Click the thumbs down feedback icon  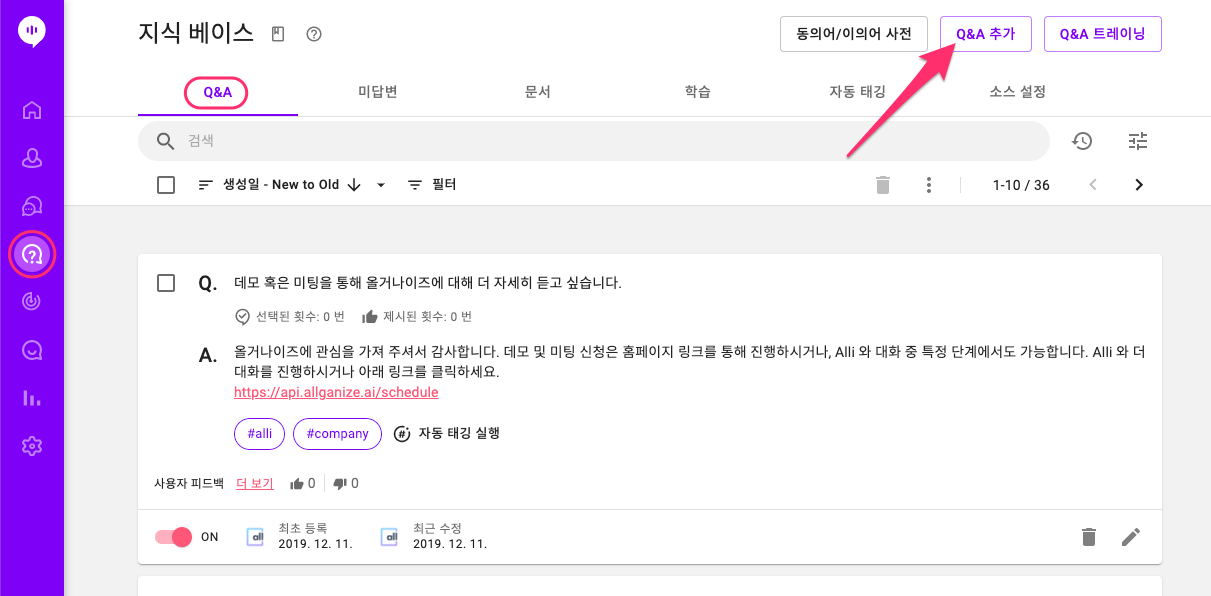pyautogui.click(x=340, y=484)
